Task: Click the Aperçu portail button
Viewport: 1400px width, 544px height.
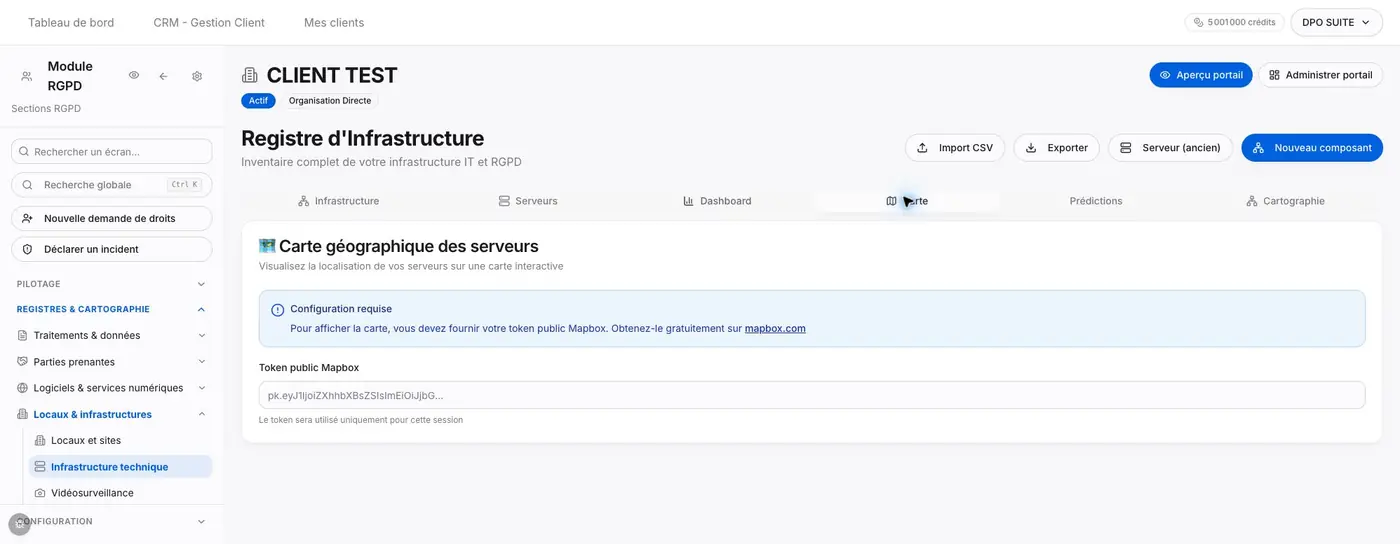Action: (1200, 75)
